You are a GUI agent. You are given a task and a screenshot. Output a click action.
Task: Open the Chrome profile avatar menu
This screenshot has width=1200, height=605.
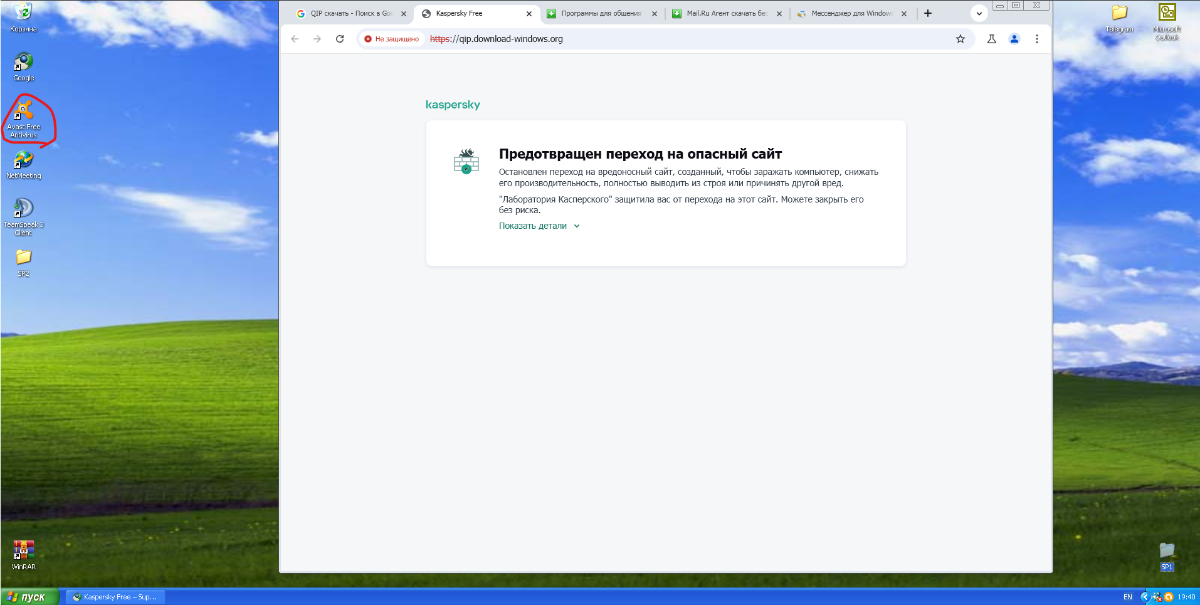click(x=1014, y=39)
